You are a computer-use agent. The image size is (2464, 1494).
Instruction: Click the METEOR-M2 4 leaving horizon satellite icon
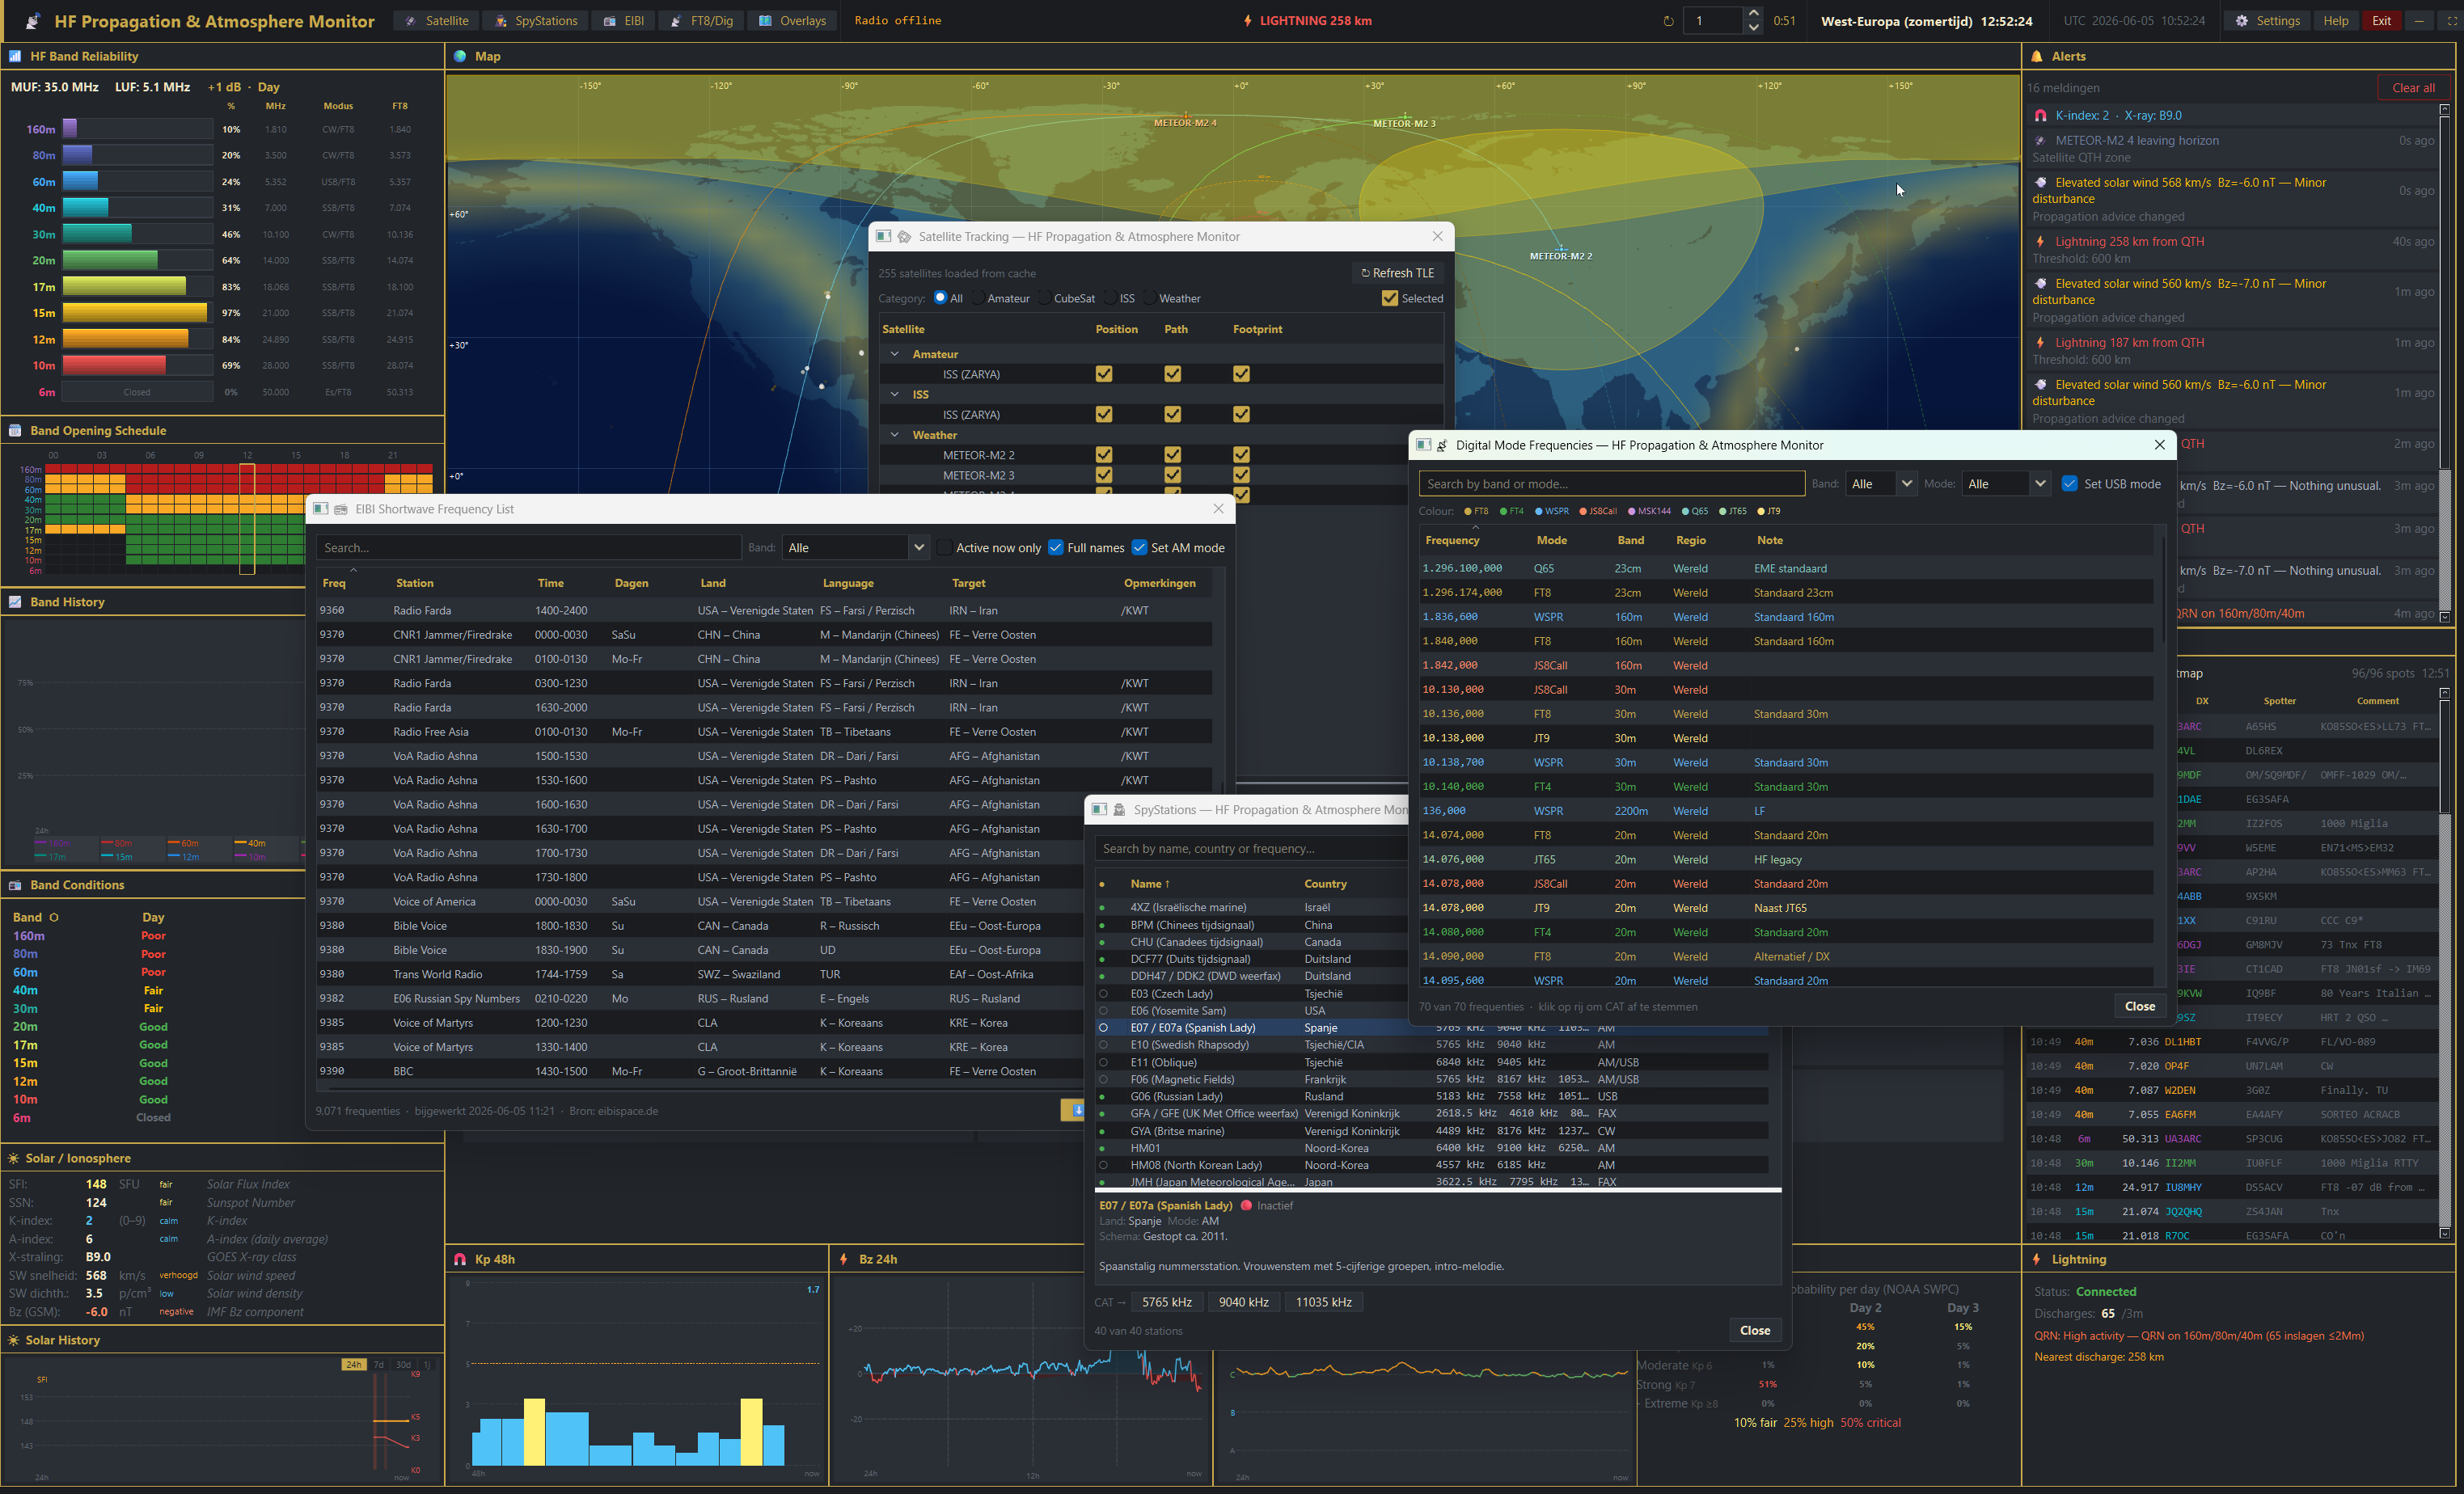(x=2041, y=141)
